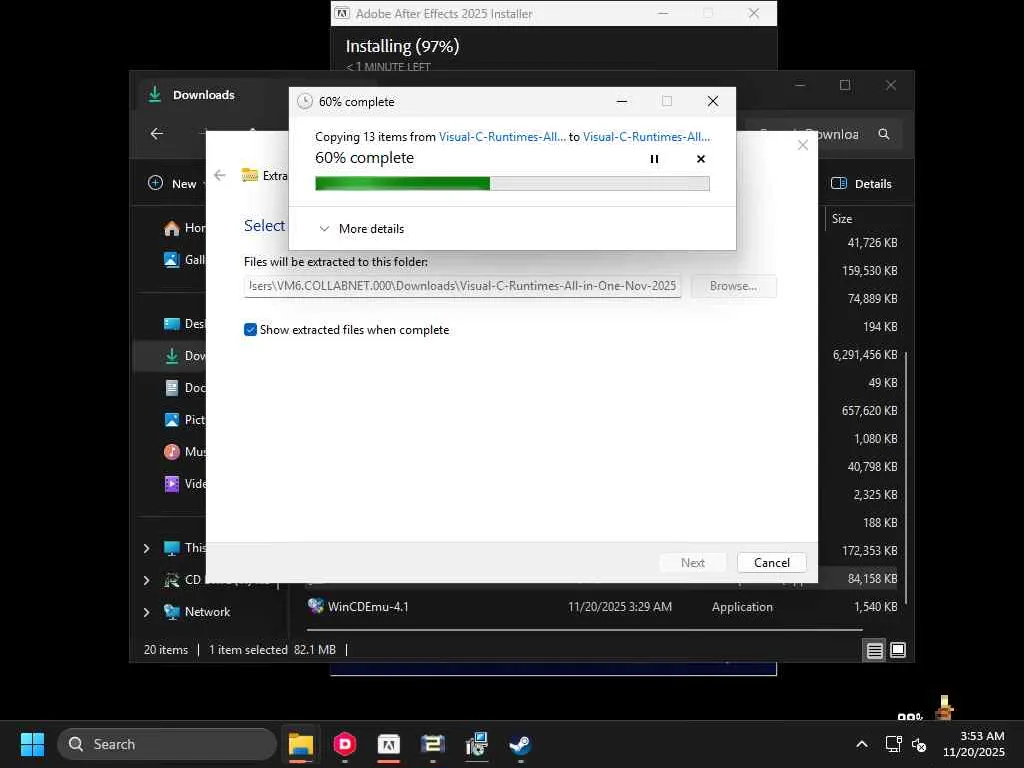Open Steam from the taskbar
Image resolution: width=1024 pixels, height=768 pixels.
[520, 744]
